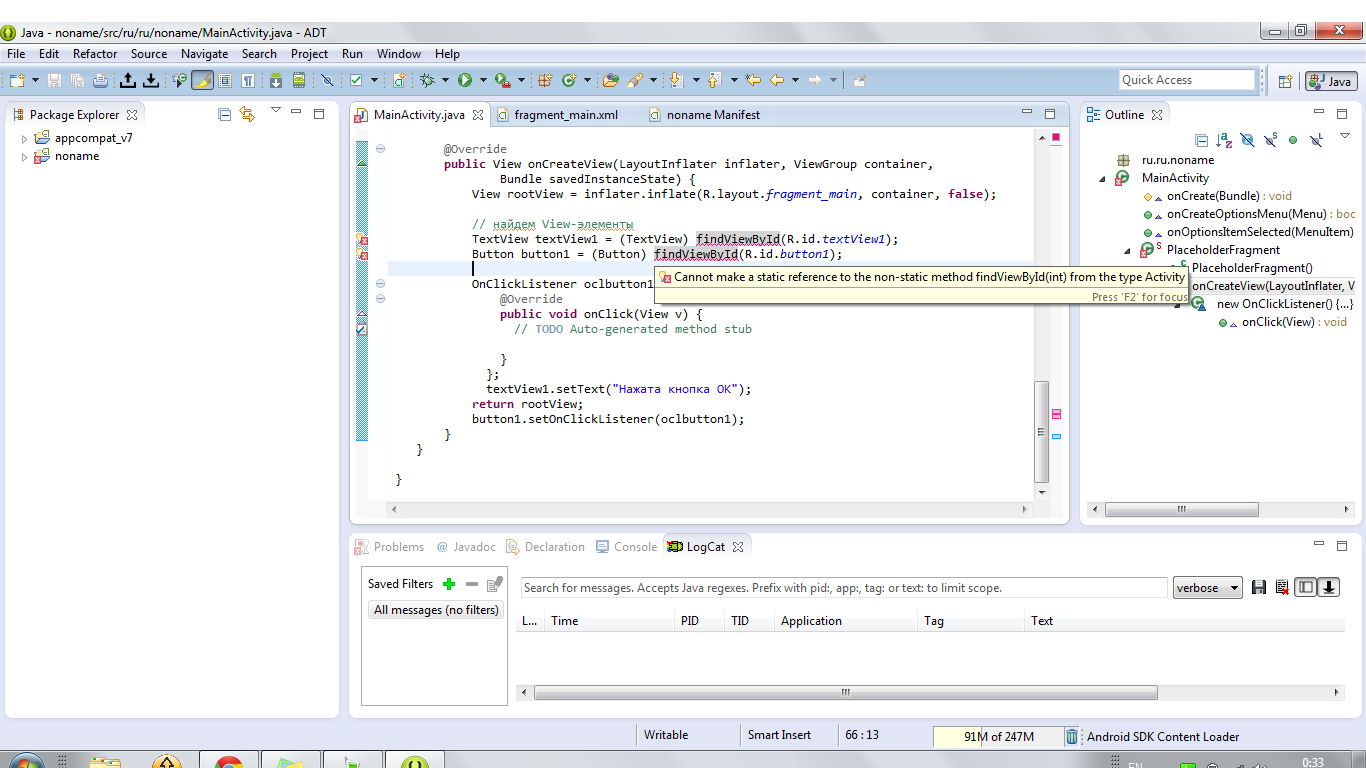Toggle Link with Editor in Package Explorer

(247, 115)
